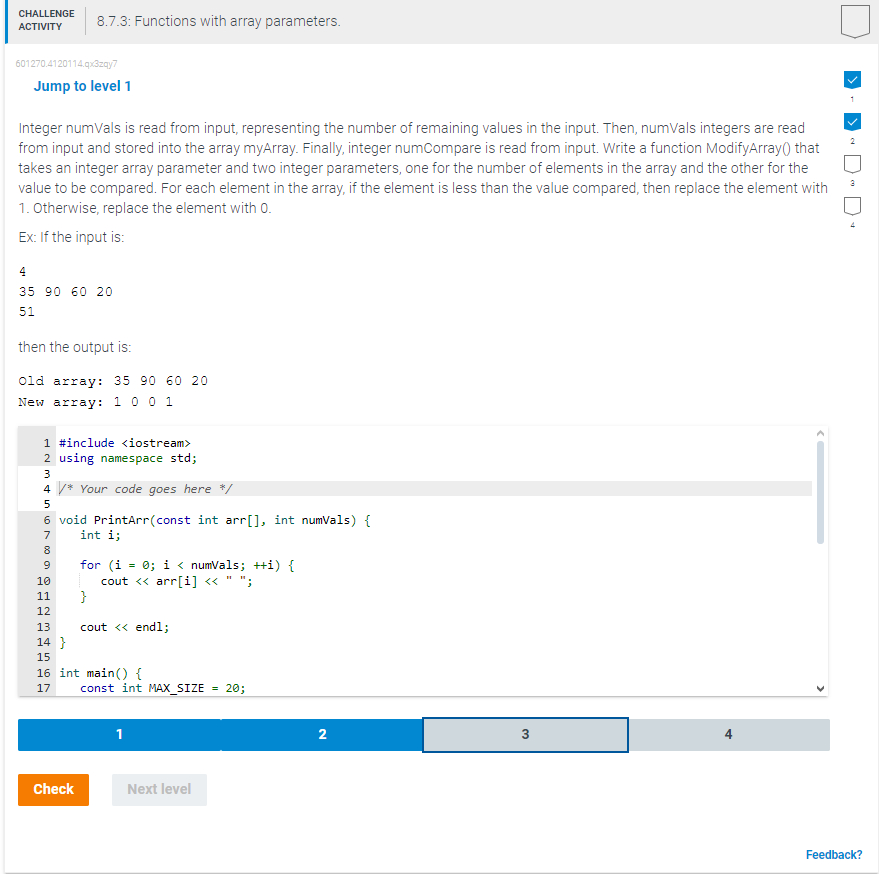The width and height of the screenshot is (879, 874).
Task: Click the 'for (i = 0; i < numVals; ++i)' line
Action: [x=187, y=565]
